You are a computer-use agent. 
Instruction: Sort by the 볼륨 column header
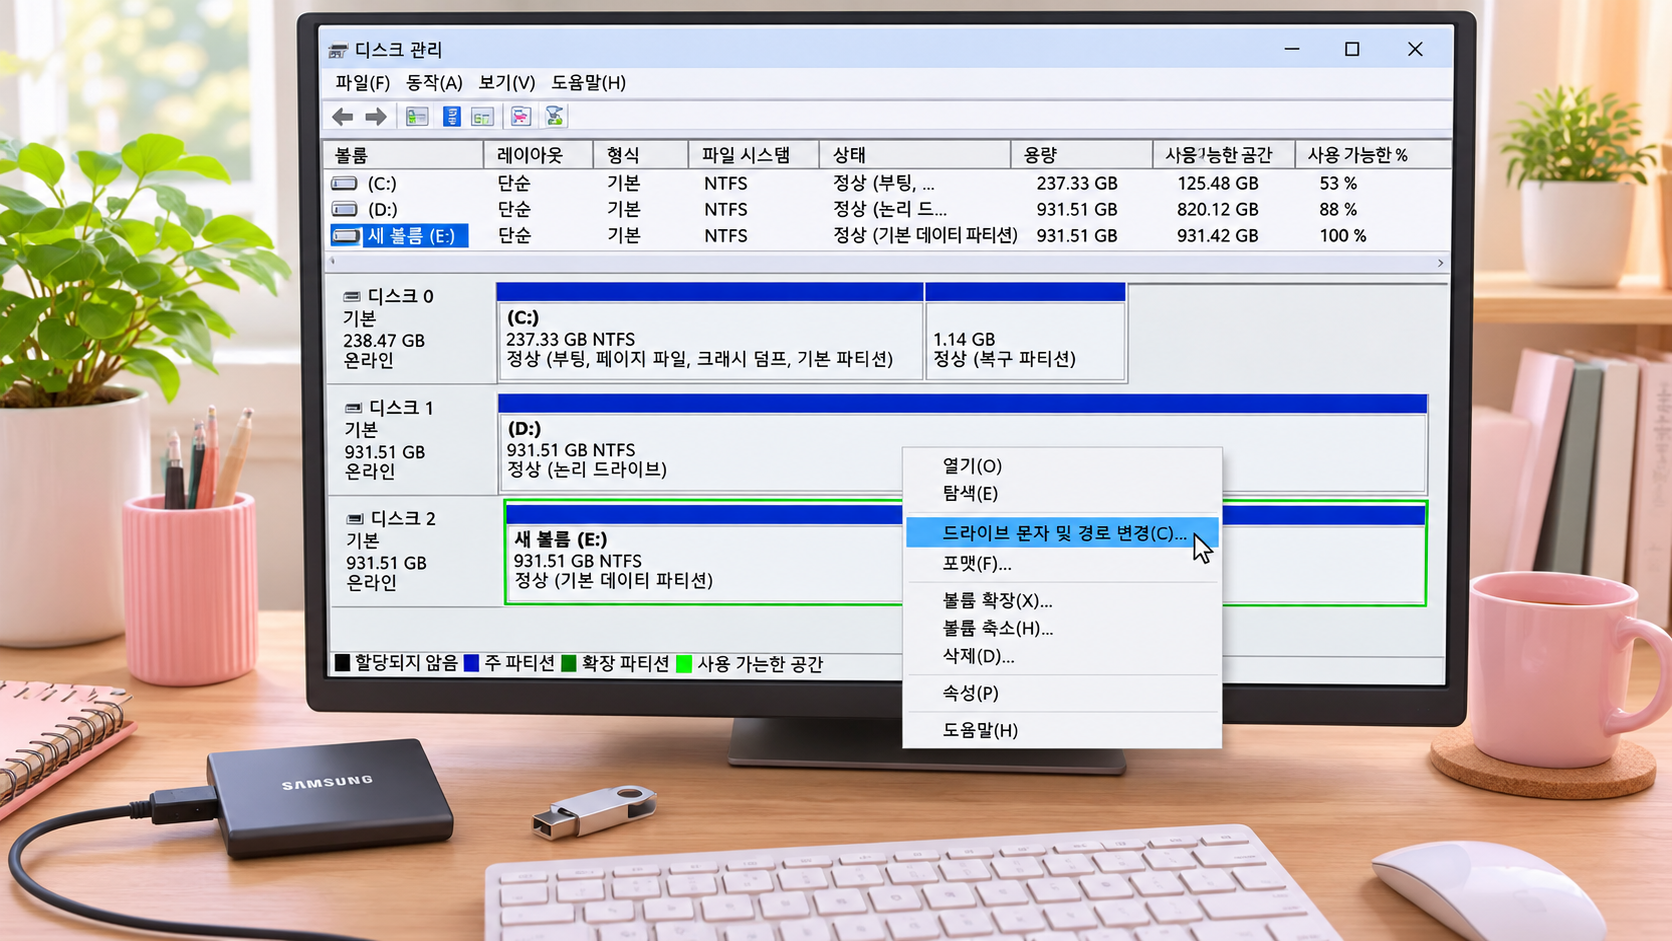[404, 155]
